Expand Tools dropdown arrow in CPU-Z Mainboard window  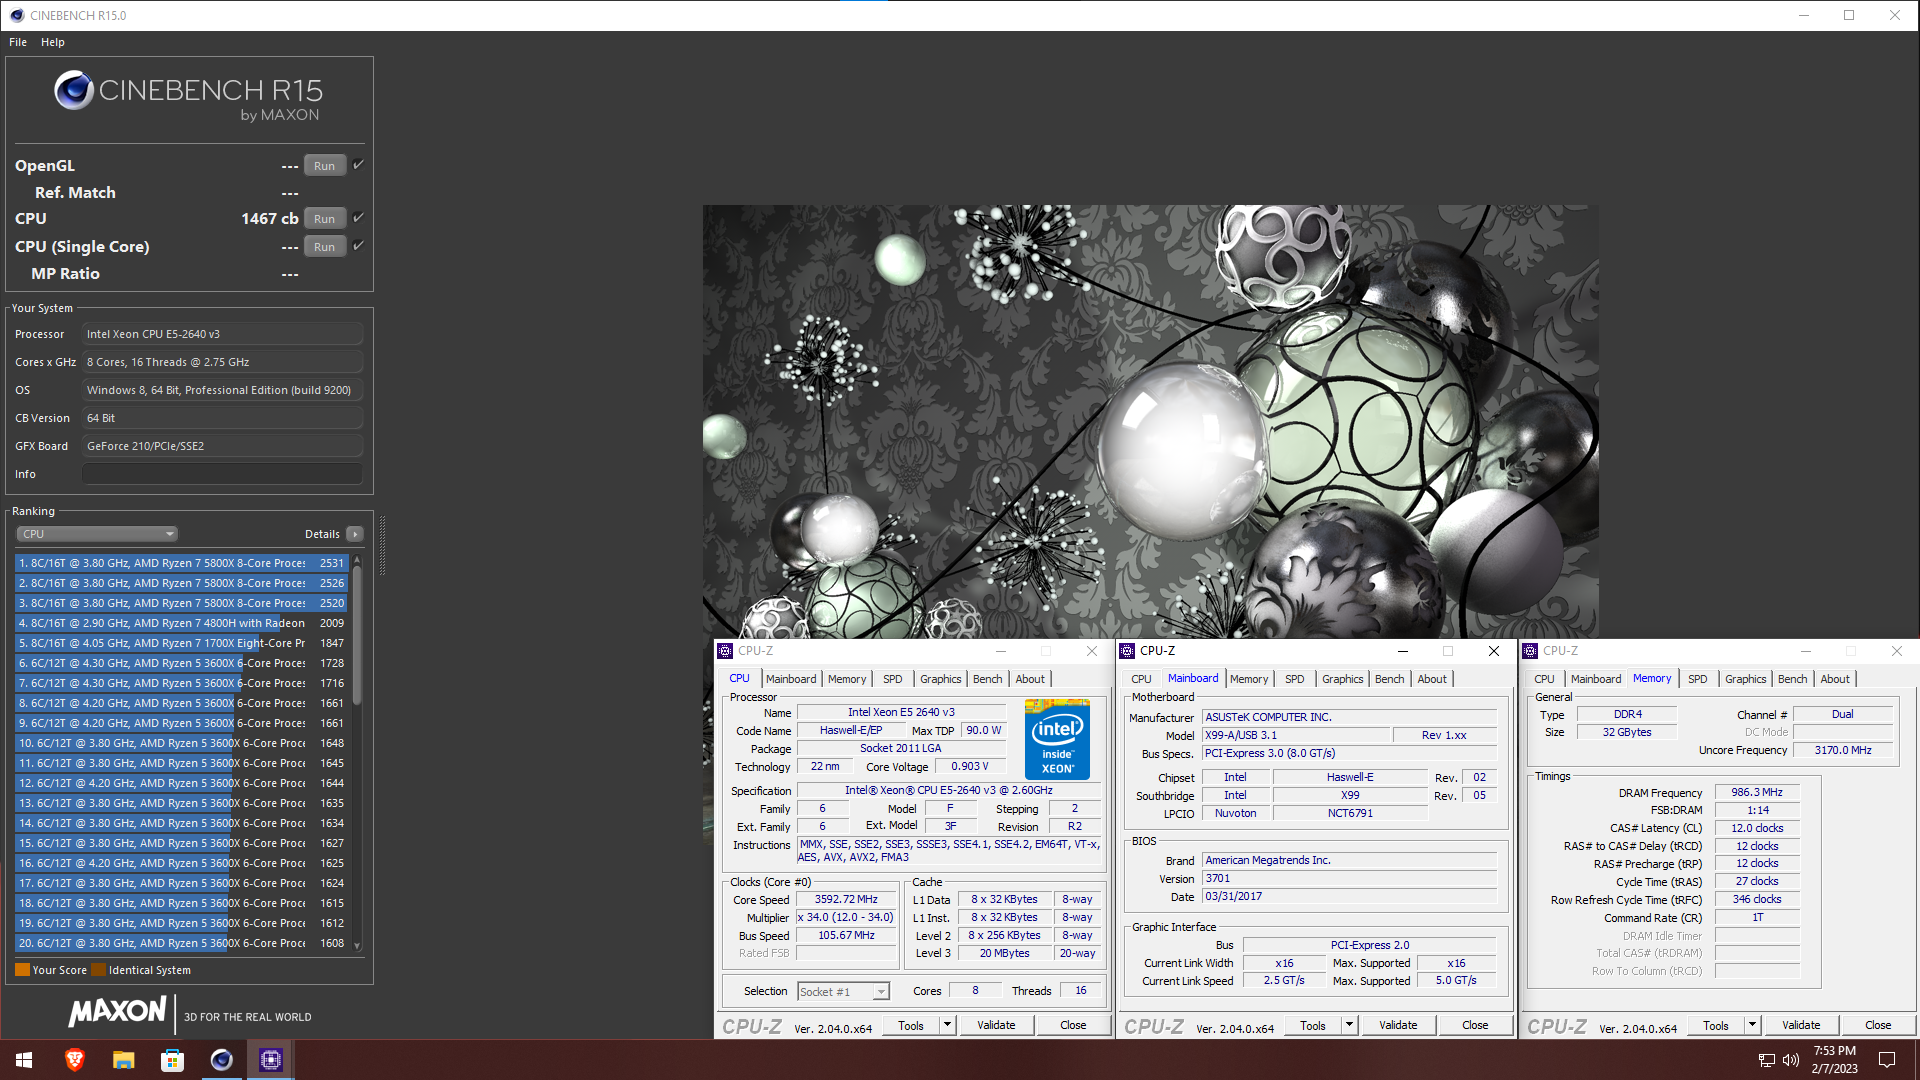point(1349,1025)
